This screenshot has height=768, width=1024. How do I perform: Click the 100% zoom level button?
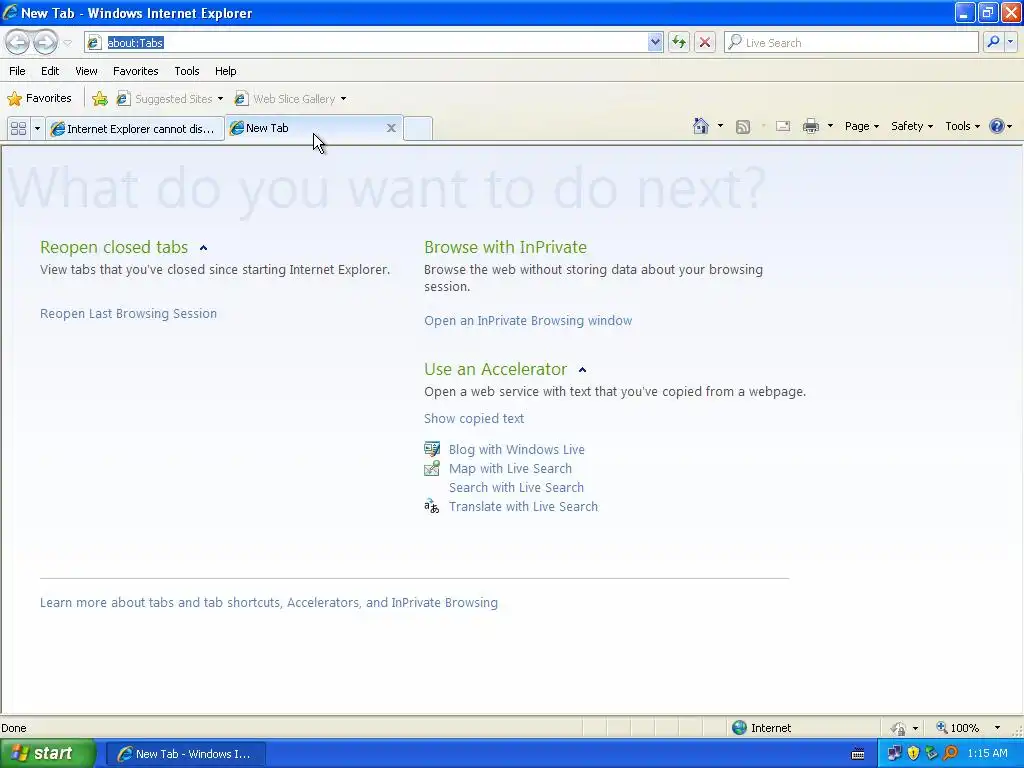coord(957,728)
